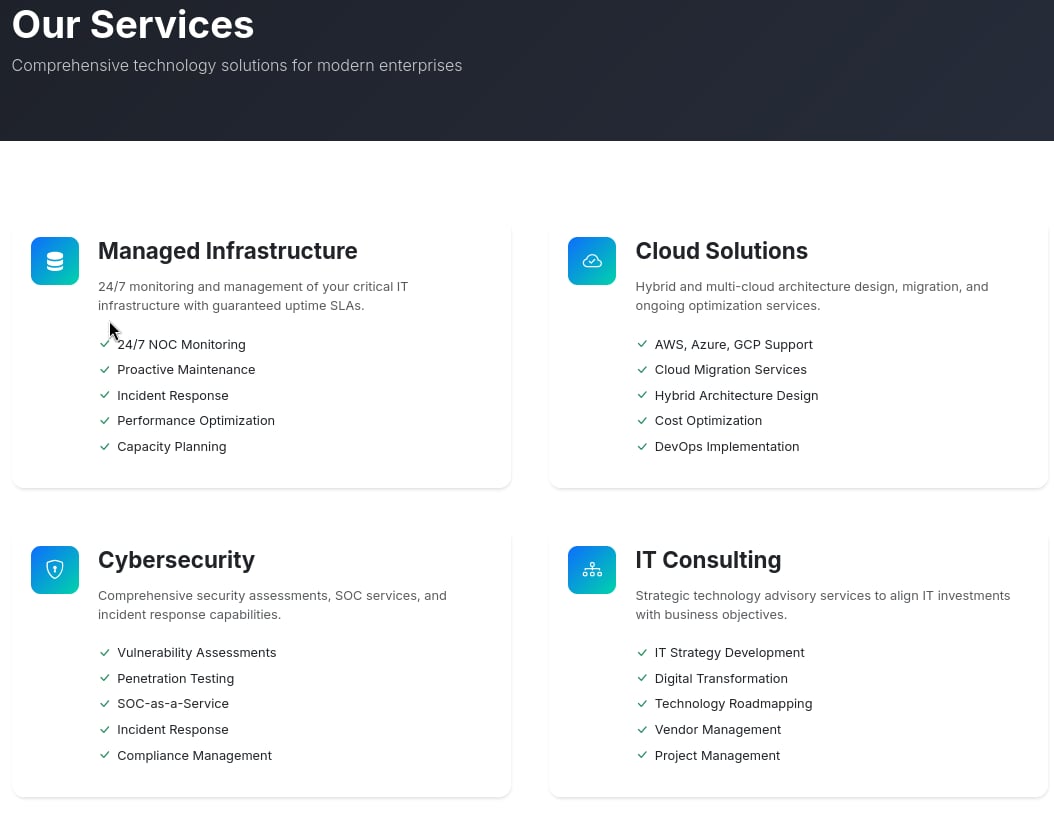The height and width of the screenshot is (816, 1054).
Task: Click the Cloud Solutions cloud icon
Action: pos(592,261)
